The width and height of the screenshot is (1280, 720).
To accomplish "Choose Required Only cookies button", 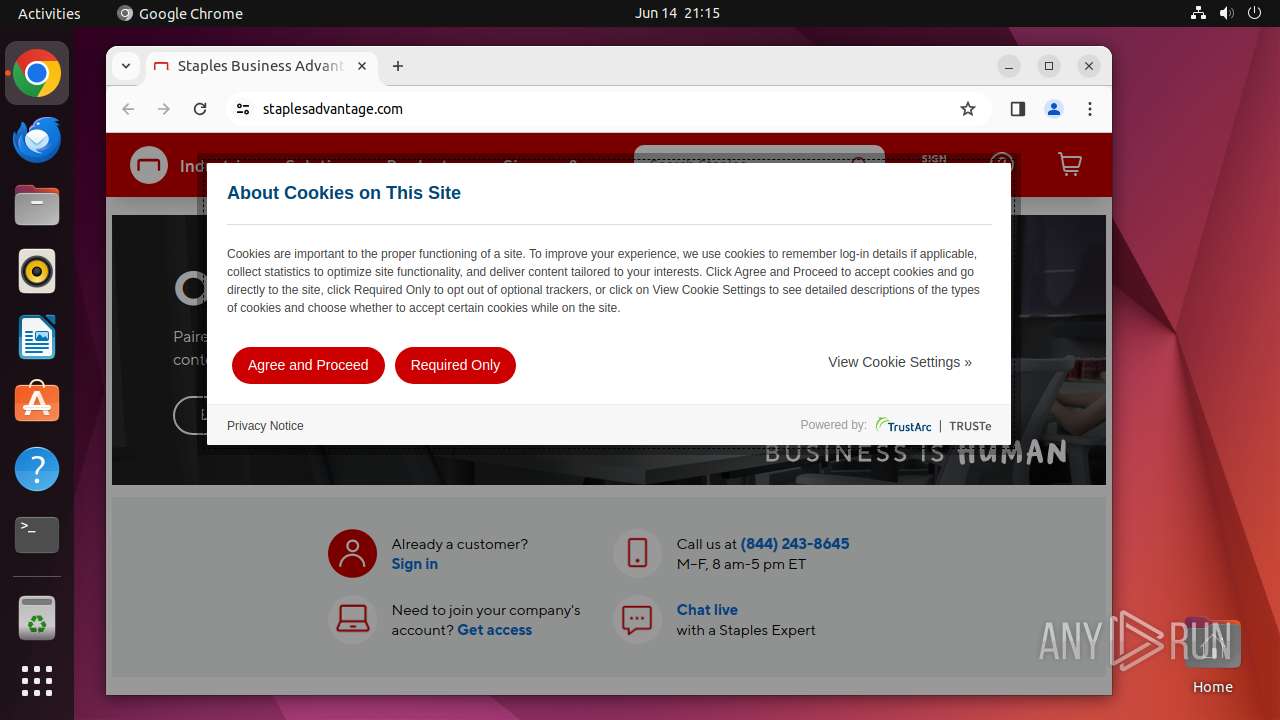I will (x=455, y=365).
